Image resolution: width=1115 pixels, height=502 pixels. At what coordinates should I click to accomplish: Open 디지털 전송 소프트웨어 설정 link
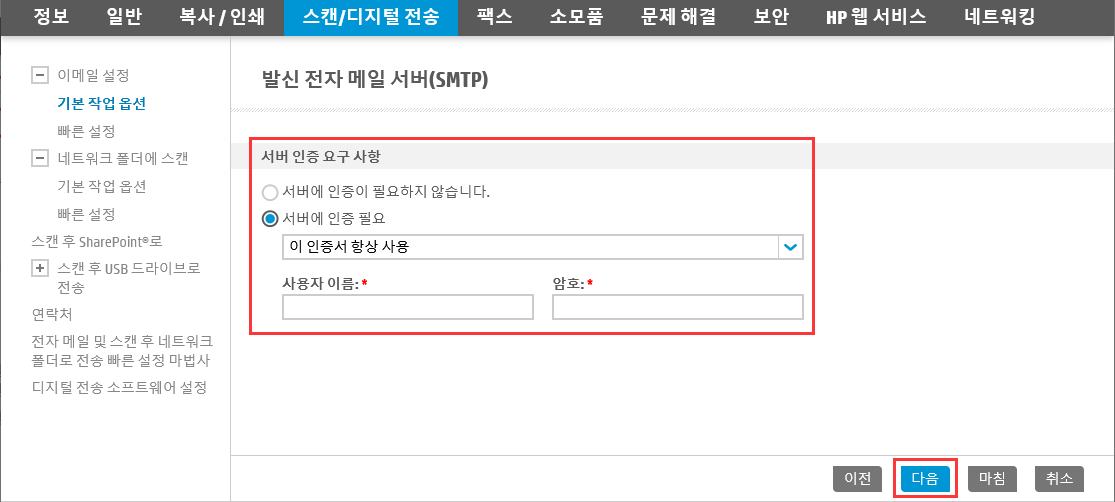coord(119,388)
